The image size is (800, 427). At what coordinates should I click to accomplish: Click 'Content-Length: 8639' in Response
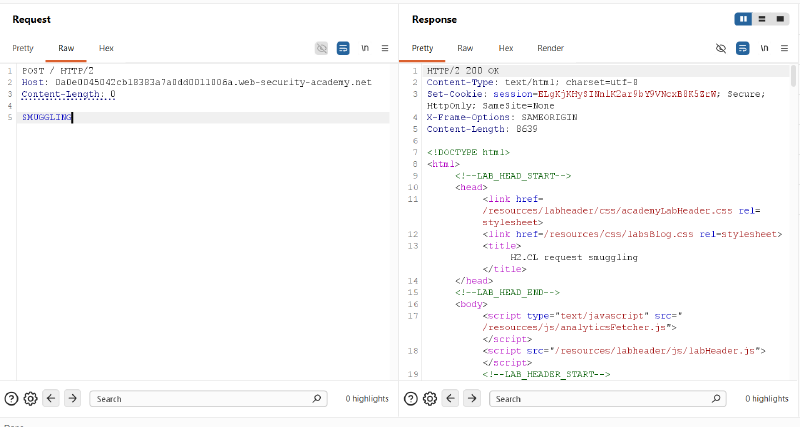[482, 129]
